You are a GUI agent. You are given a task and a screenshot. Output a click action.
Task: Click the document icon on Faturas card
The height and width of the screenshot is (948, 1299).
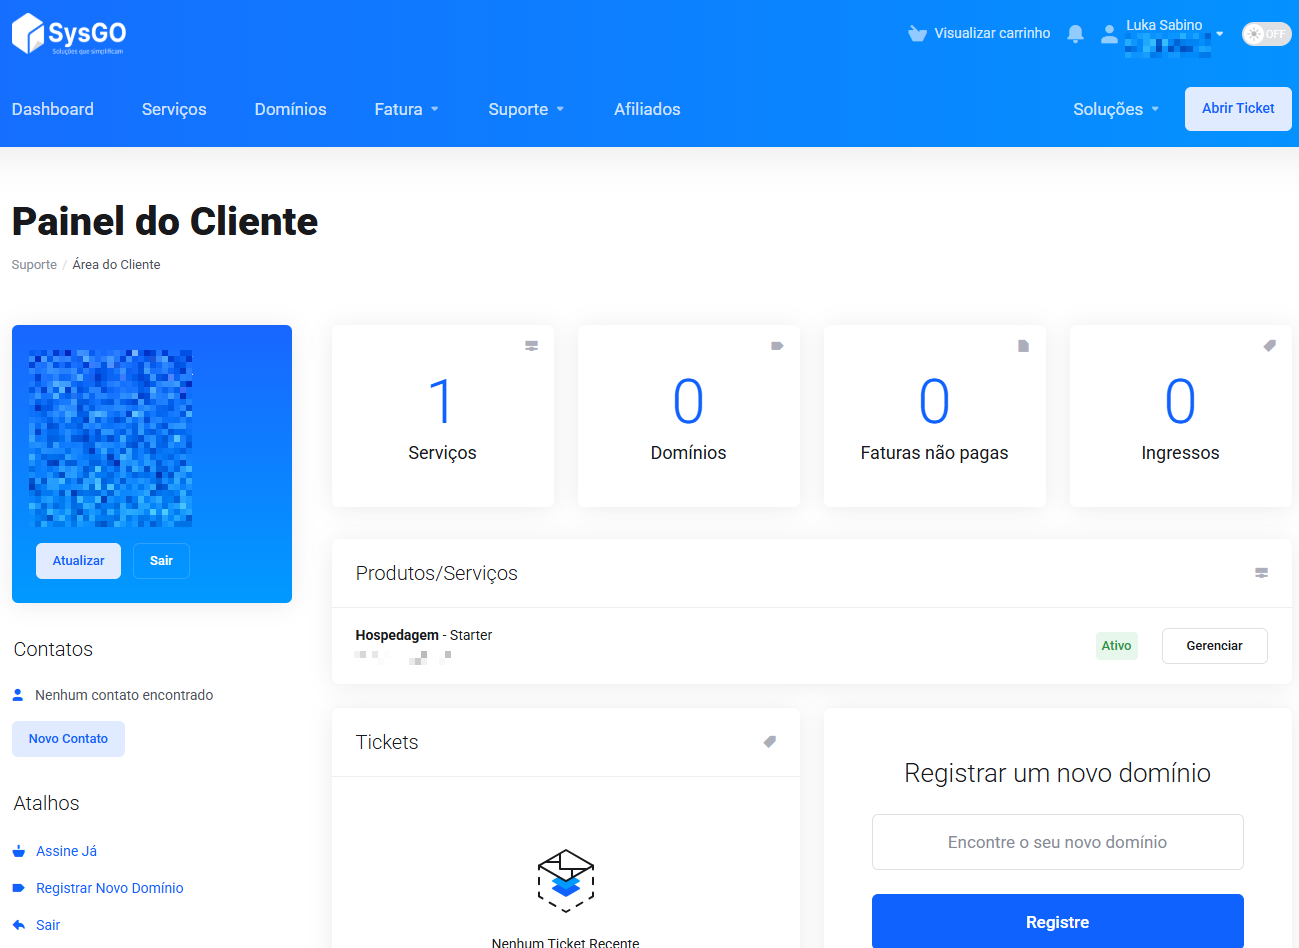click(1023, 346)
